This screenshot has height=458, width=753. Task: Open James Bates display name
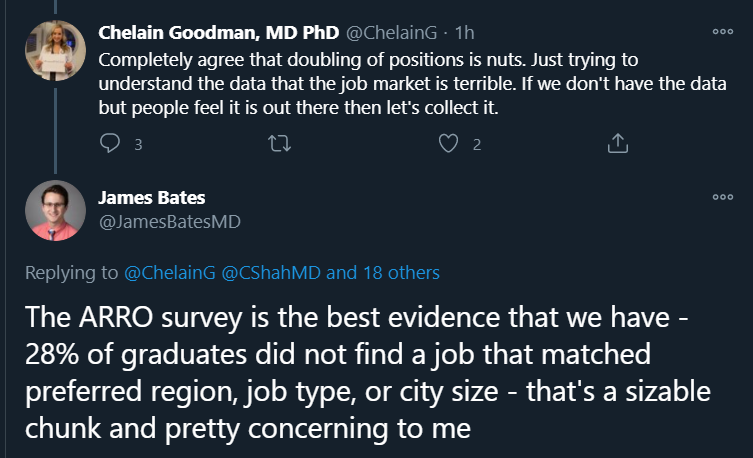(x=152, y=198)
